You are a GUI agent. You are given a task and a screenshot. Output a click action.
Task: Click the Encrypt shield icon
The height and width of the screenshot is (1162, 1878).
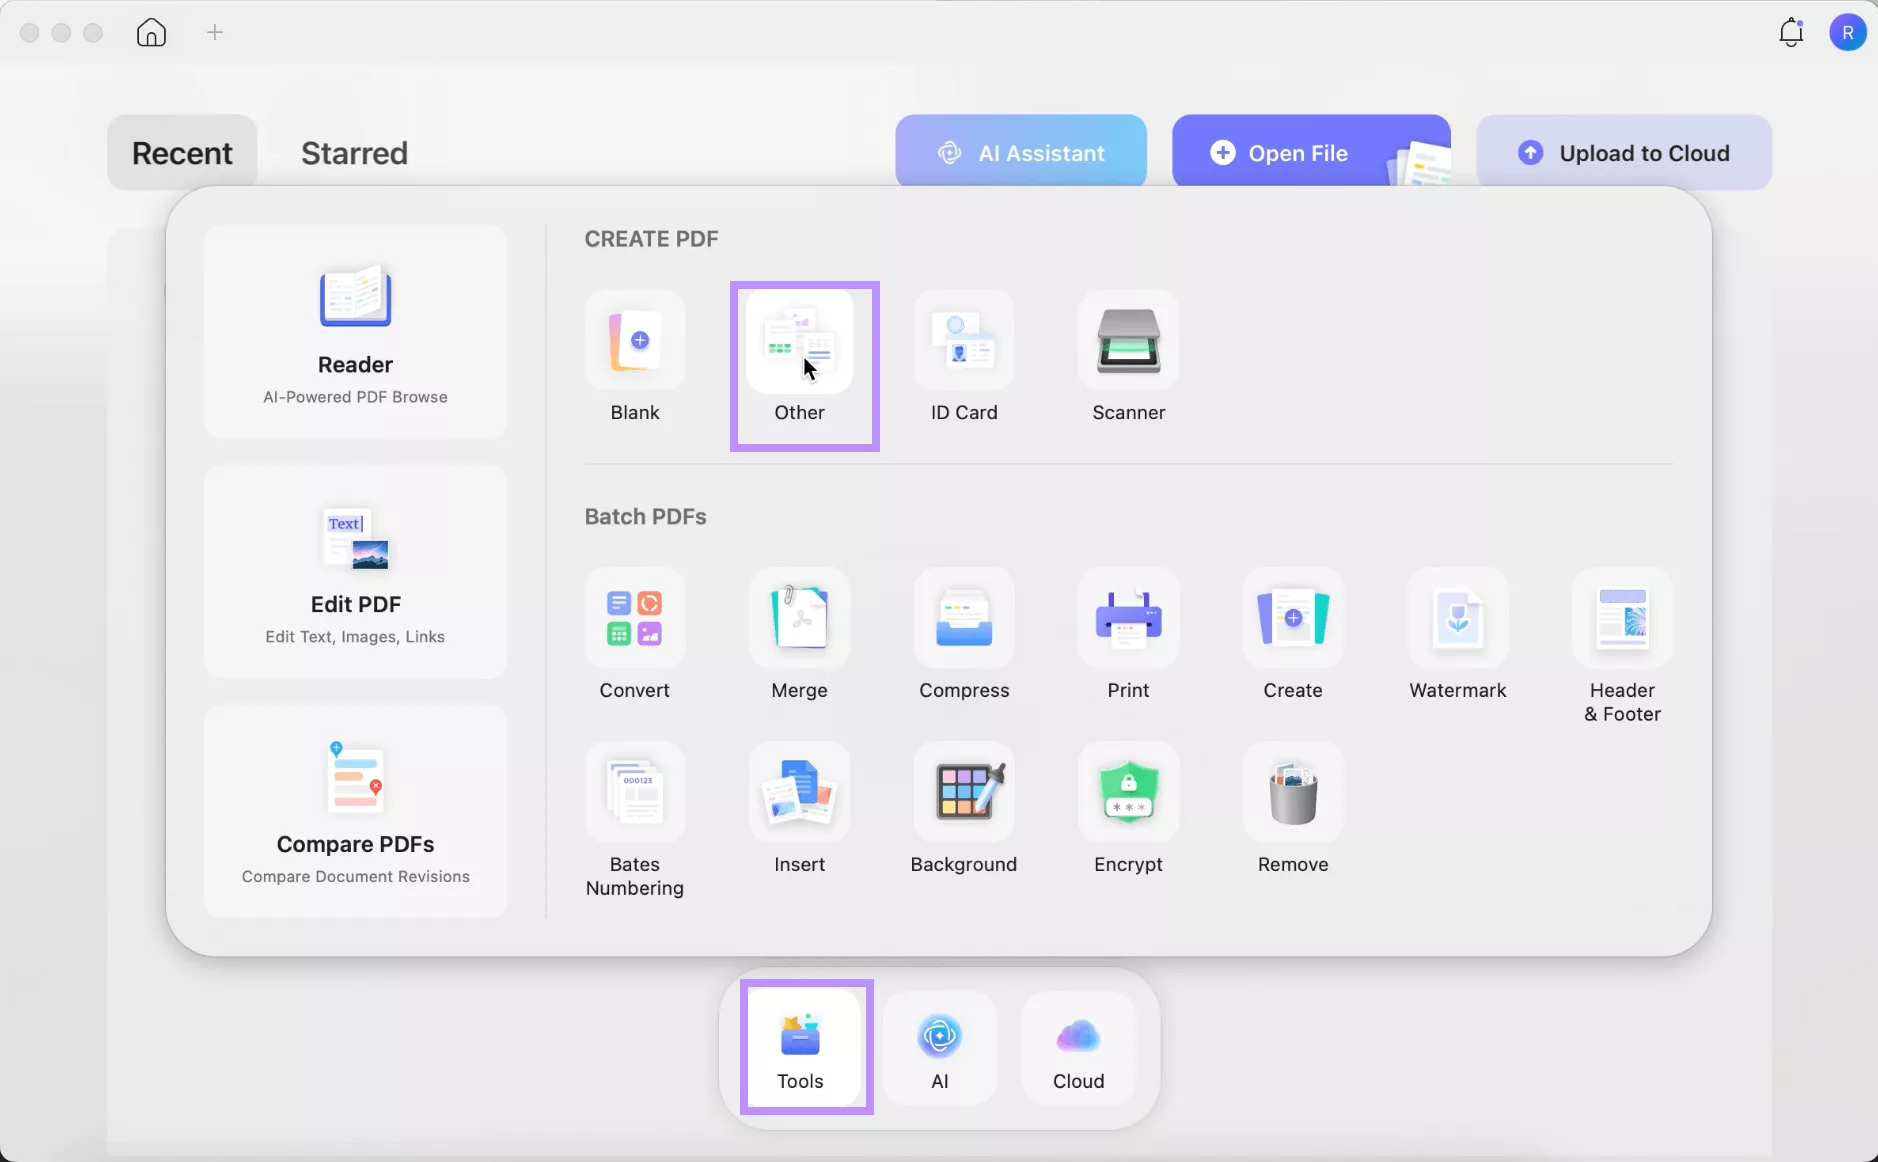[x=1128, y=793]
